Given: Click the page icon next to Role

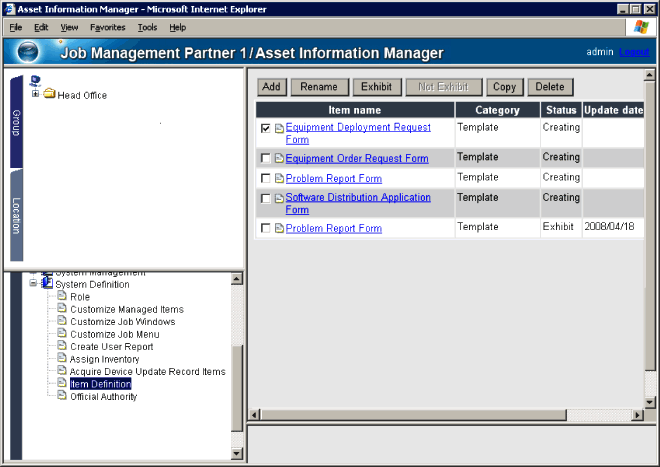Looking at the screenshot, I should (x=62, y=296).
